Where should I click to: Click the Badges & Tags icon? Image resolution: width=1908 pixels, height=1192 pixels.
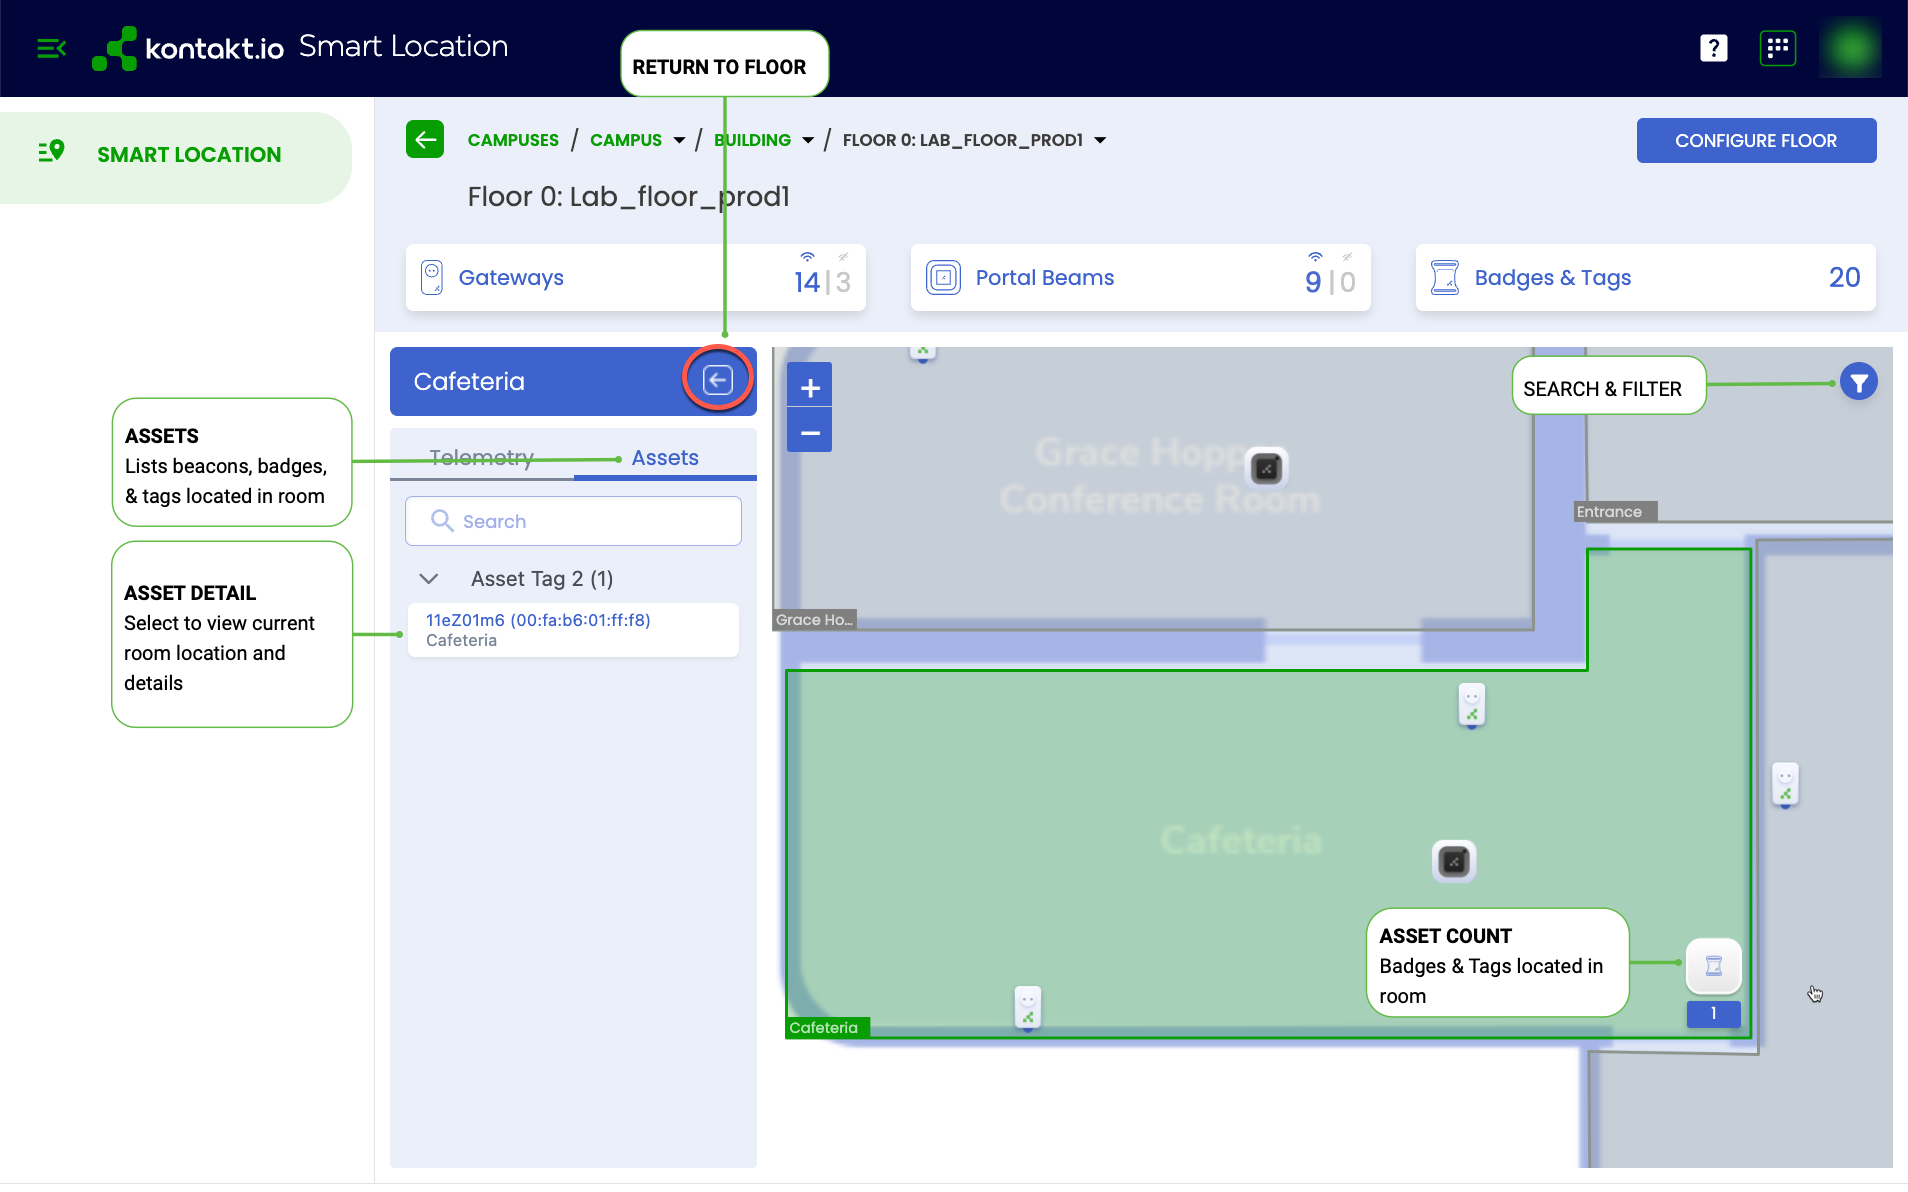click(x=1445, y=278)
